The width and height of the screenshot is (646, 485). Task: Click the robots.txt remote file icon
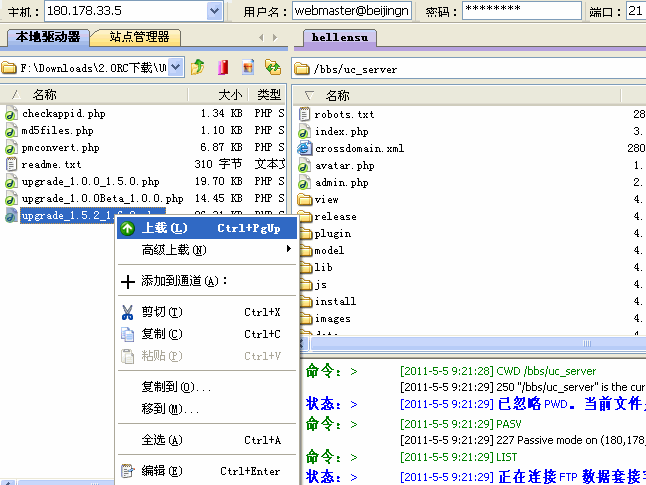[x=304, y=114]
